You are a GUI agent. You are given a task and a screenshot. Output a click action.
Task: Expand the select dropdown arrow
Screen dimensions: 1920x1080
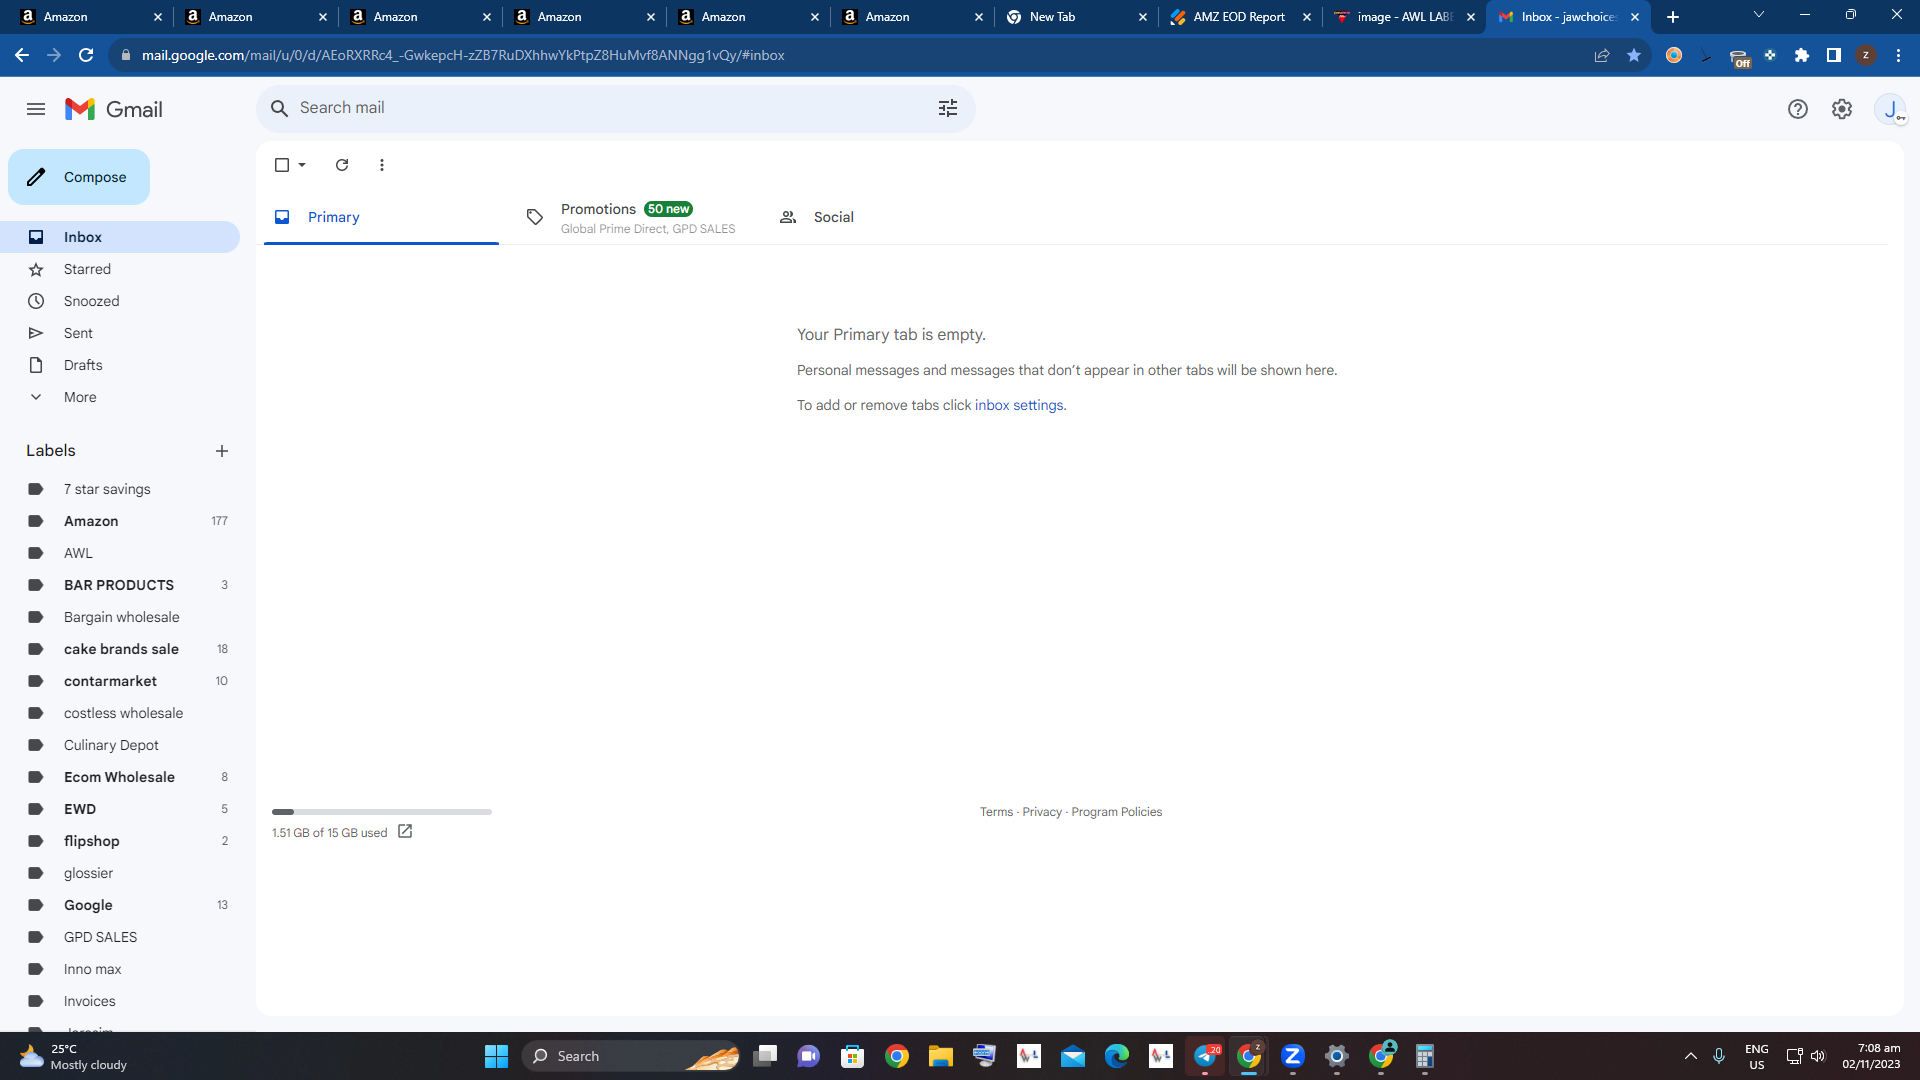[x=302, y=165]
